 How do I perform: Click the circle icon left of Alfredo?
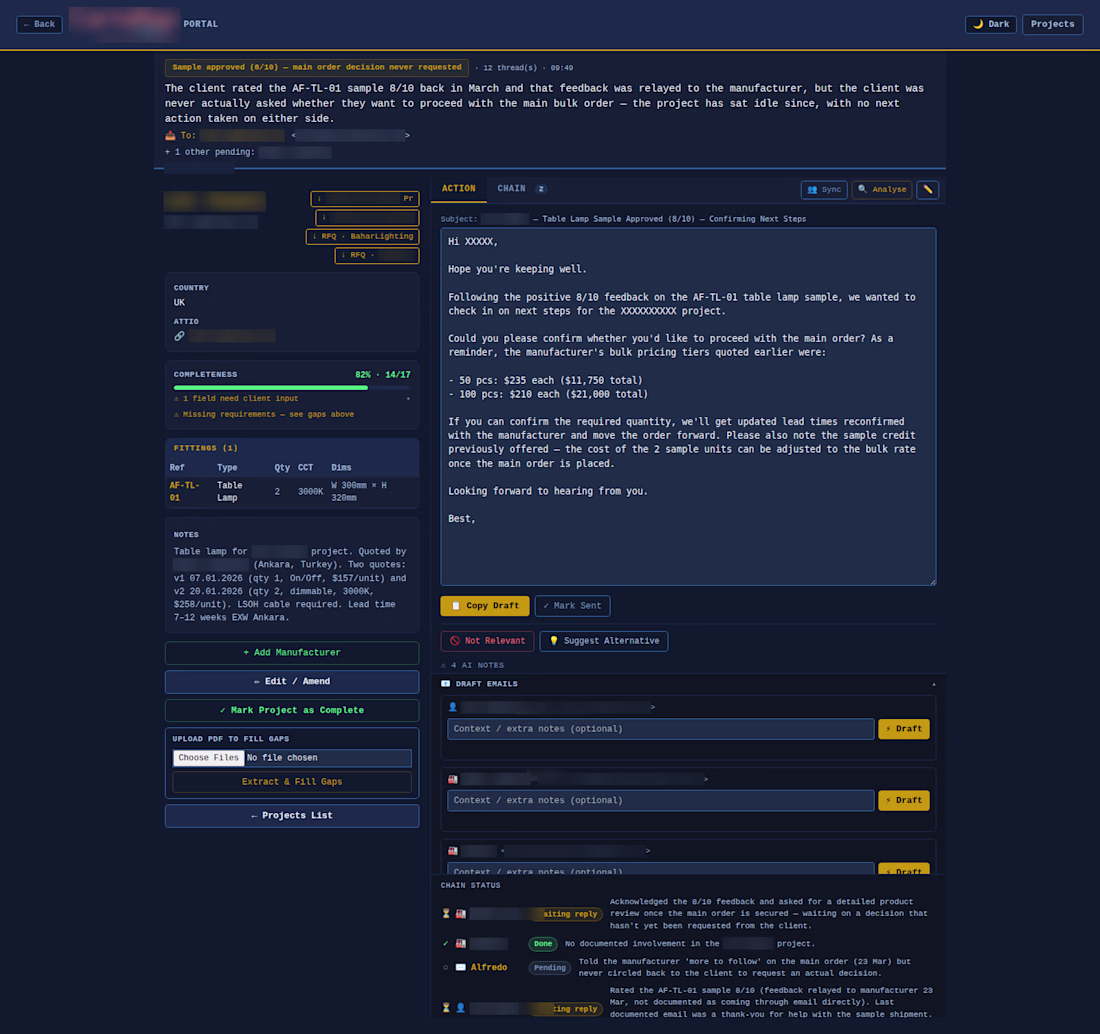click(445, 968)
